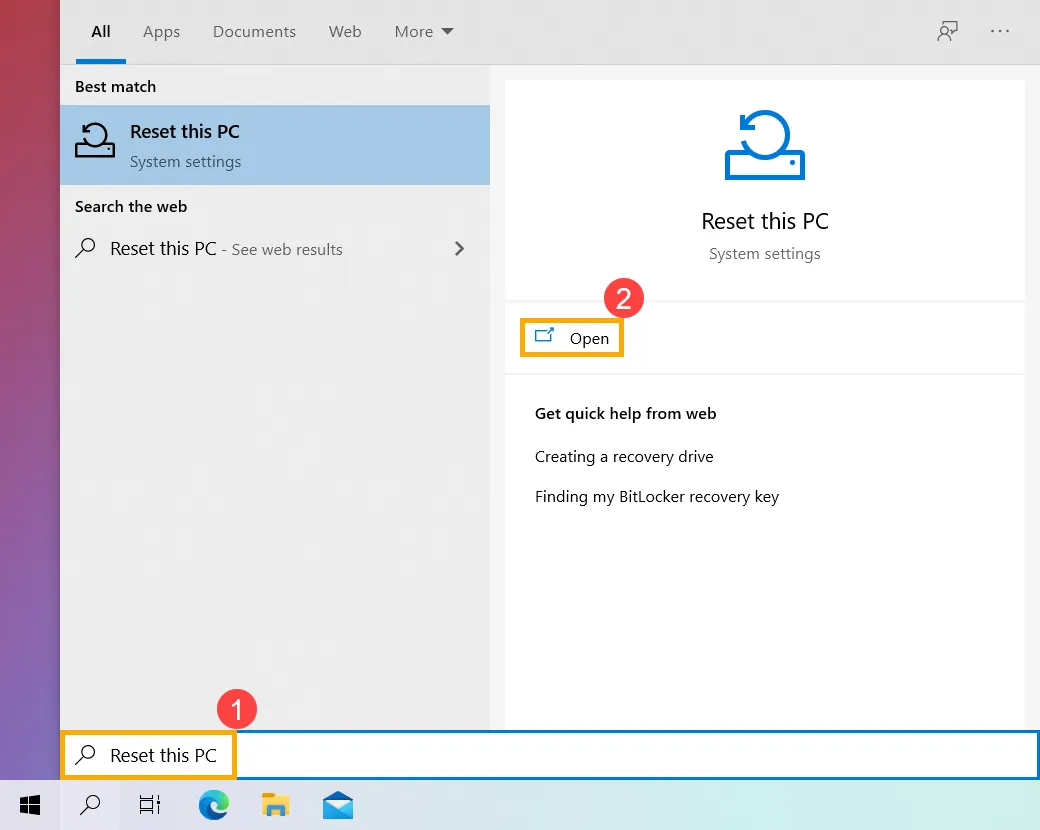Click the feedback person icon in search header

click(947, 31)
